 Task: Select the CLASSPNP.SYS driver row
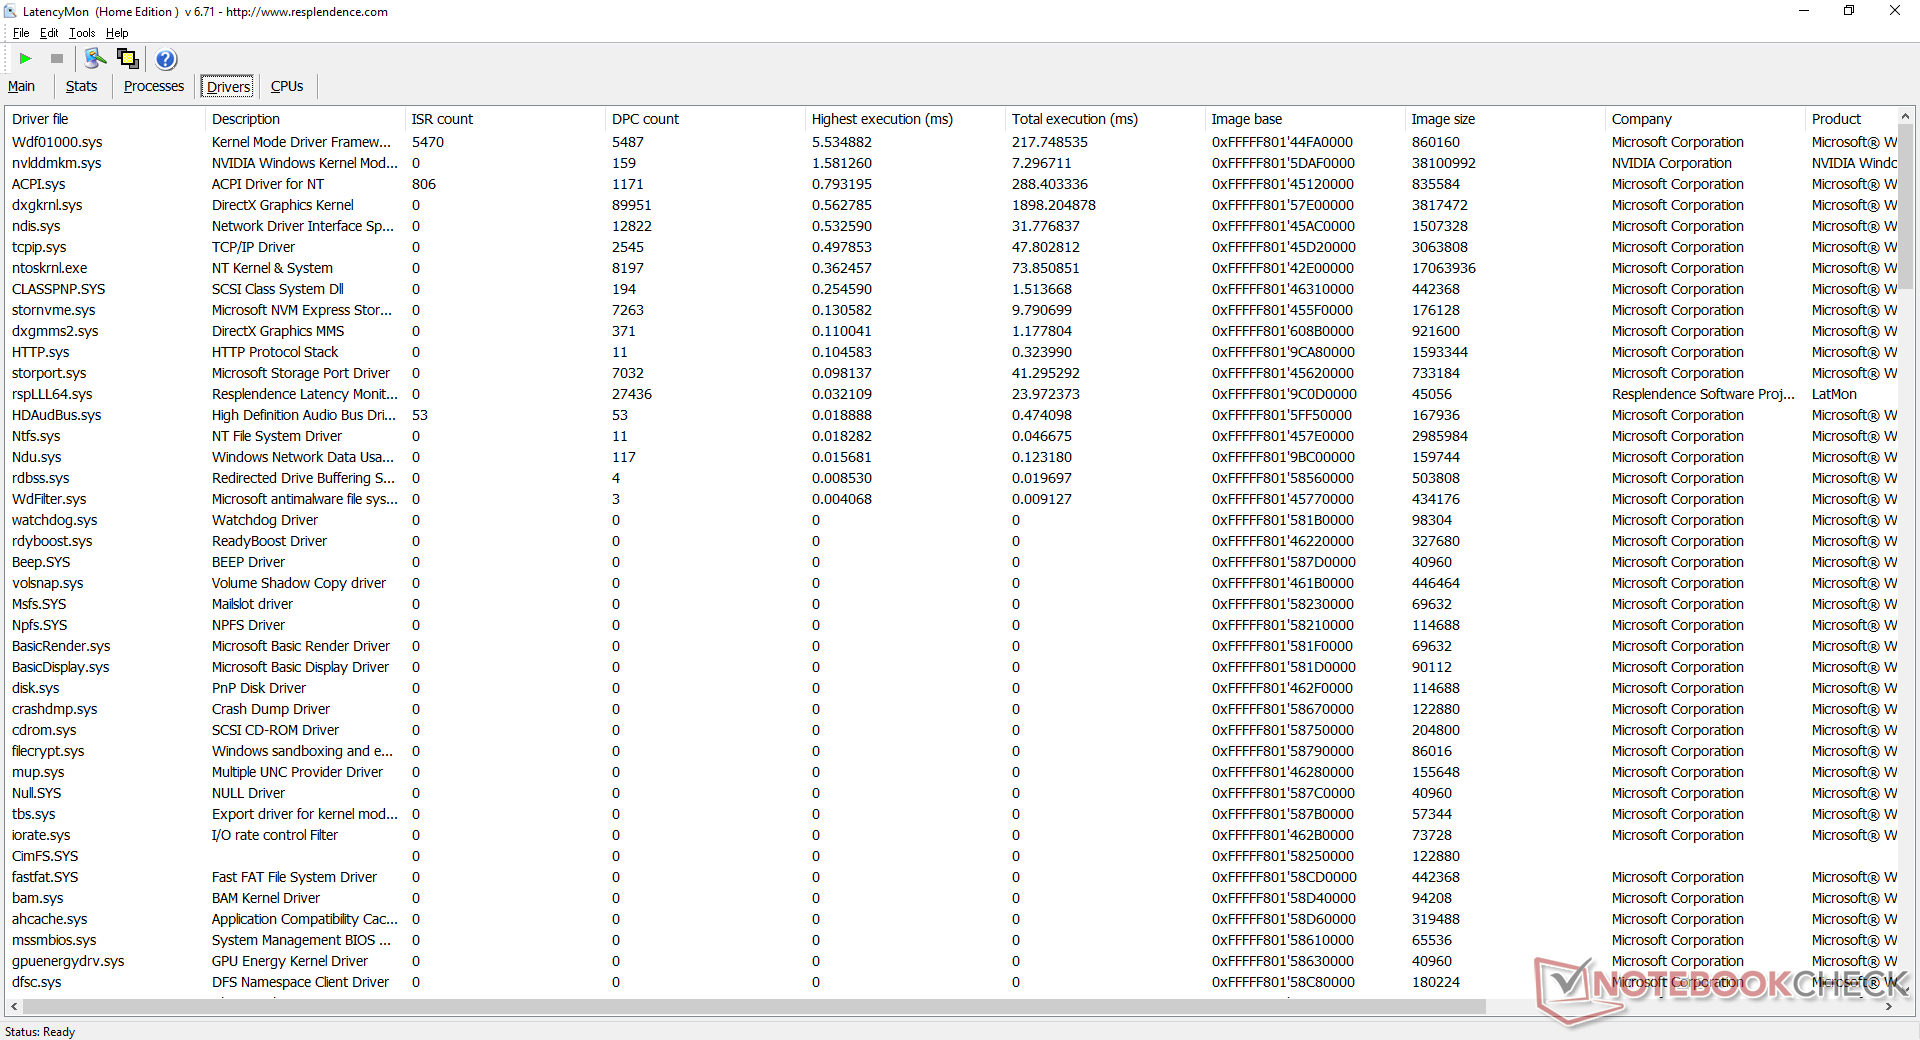coord(951,289)
